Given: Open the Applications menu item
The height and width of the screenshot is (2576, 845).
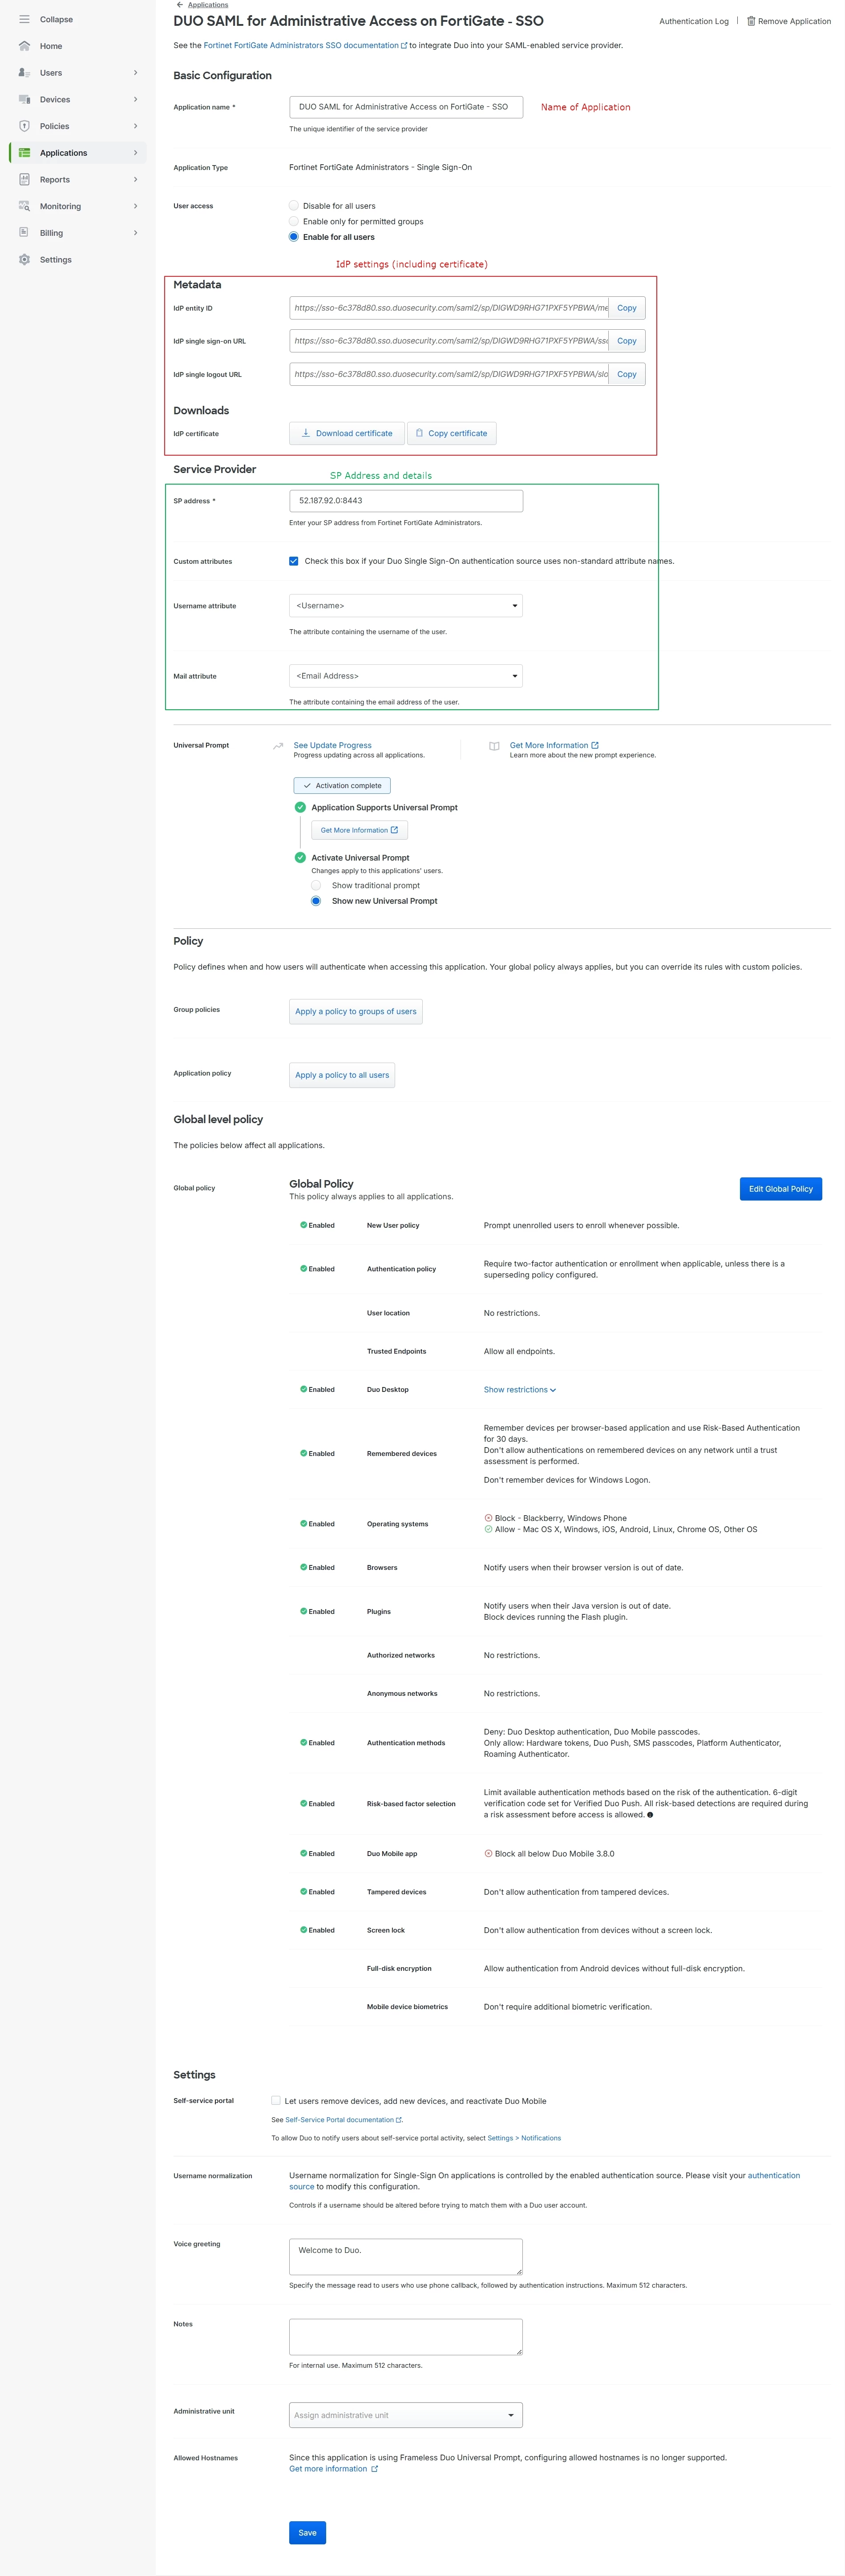Looking at the screenshot, I should coord(78,153).
